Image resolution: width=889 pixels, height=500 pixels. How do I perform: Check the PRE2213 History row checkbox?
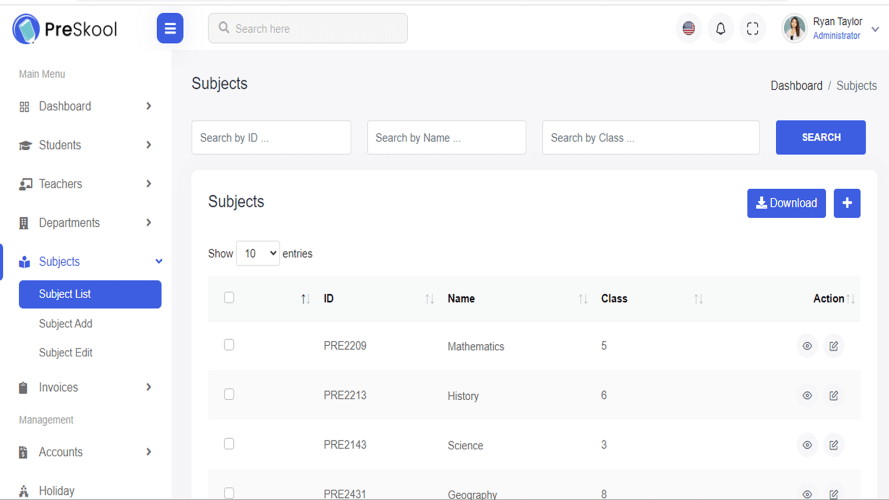point(229,394)
